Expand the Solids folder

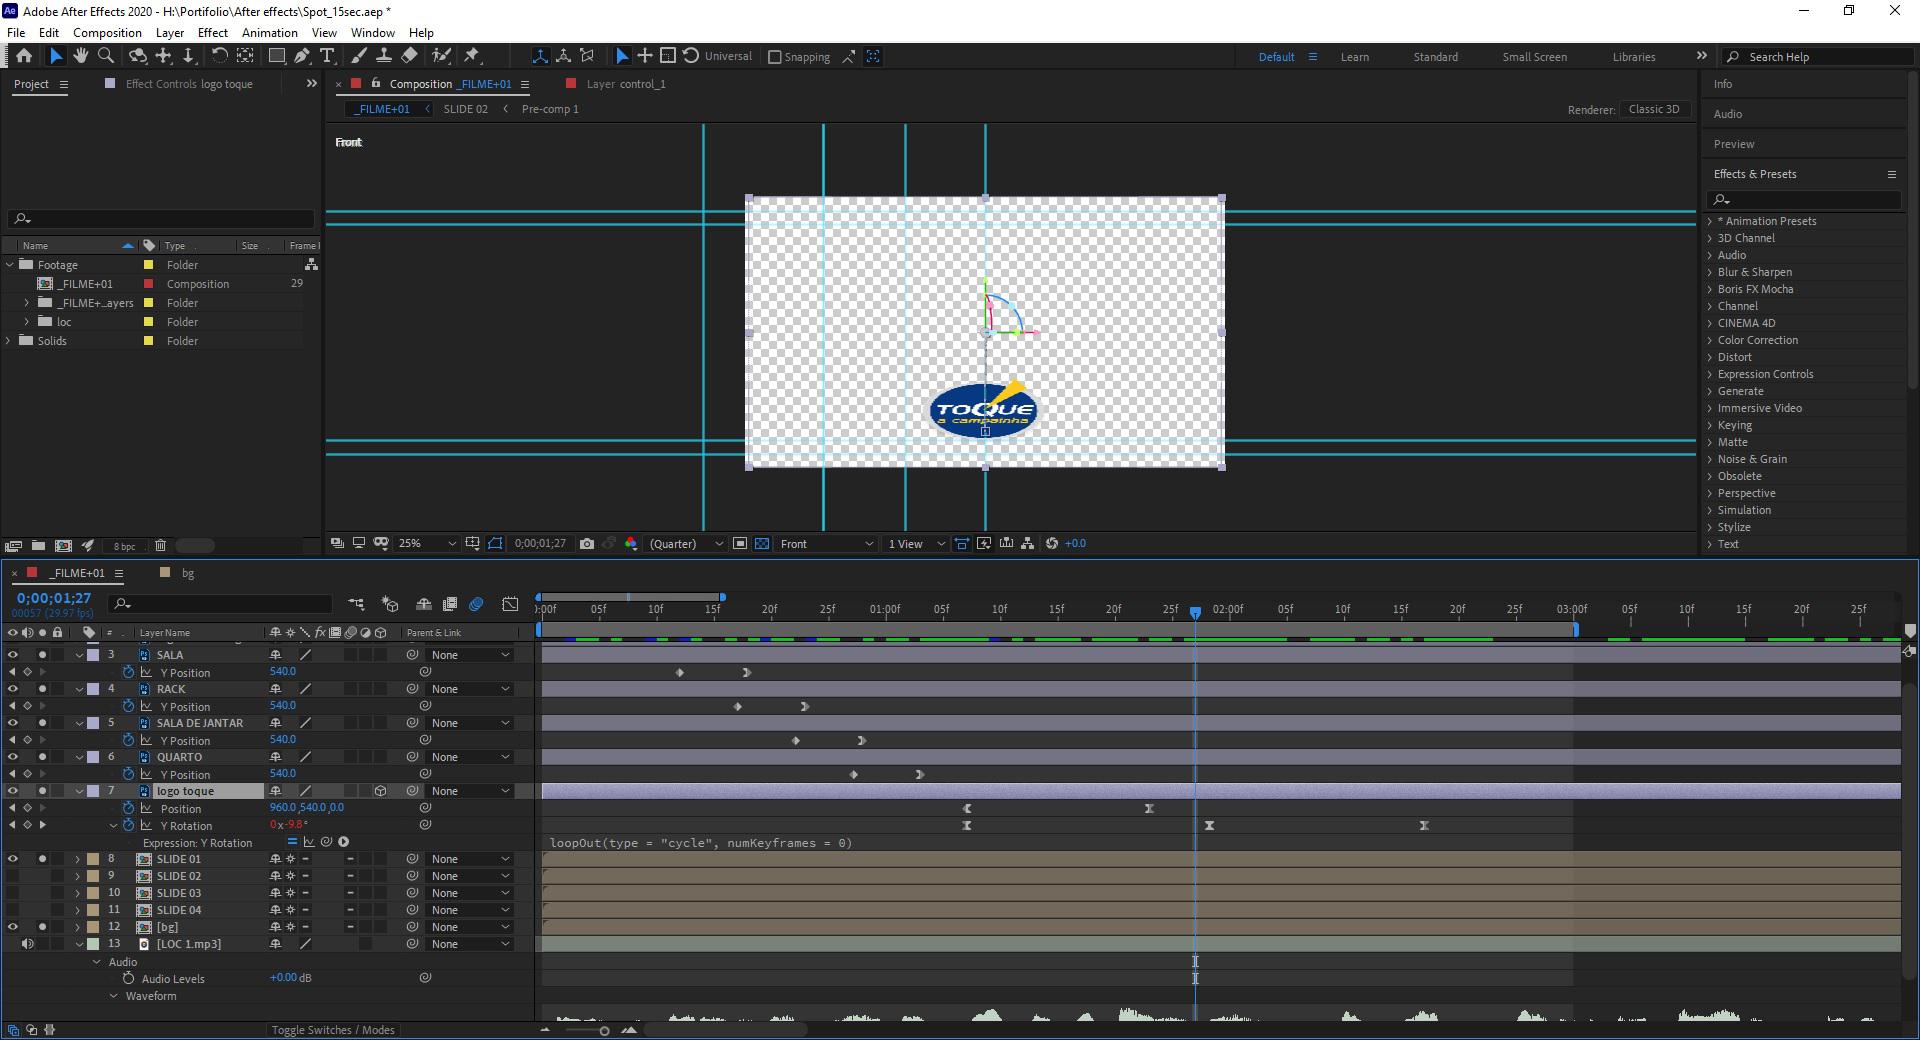tap(9, 341)
